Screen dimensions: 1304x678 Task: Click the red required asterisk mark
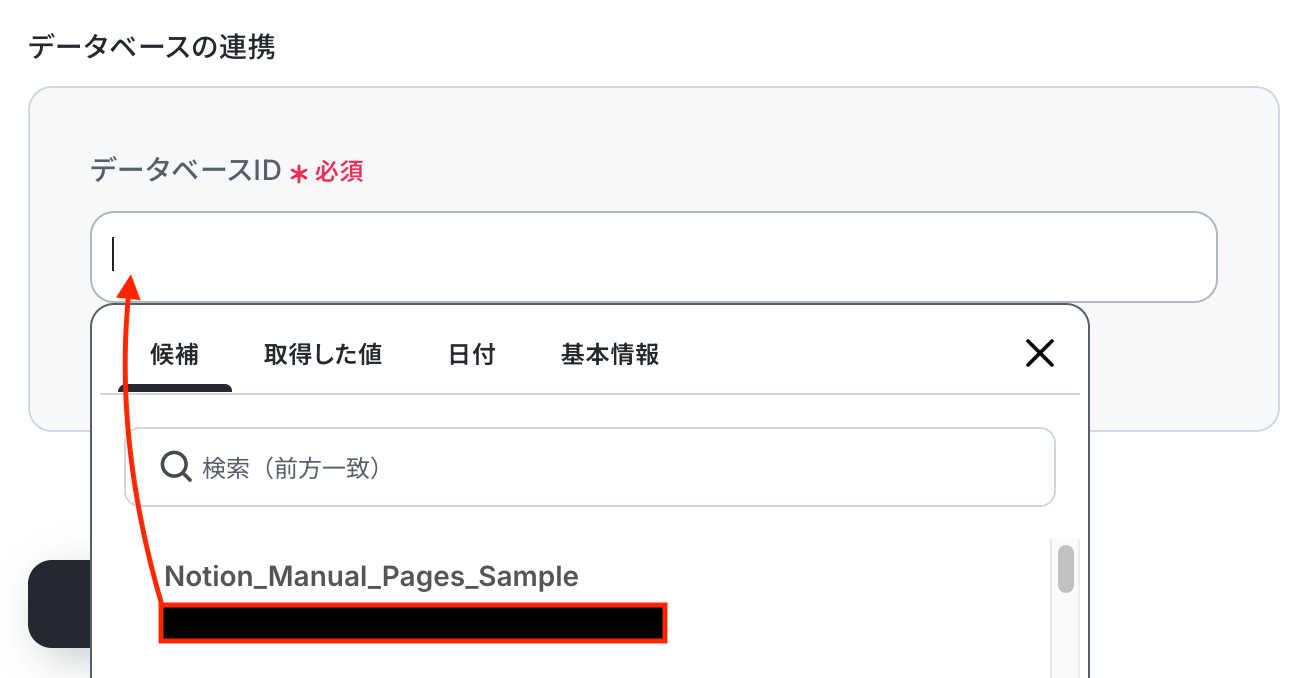298,174
